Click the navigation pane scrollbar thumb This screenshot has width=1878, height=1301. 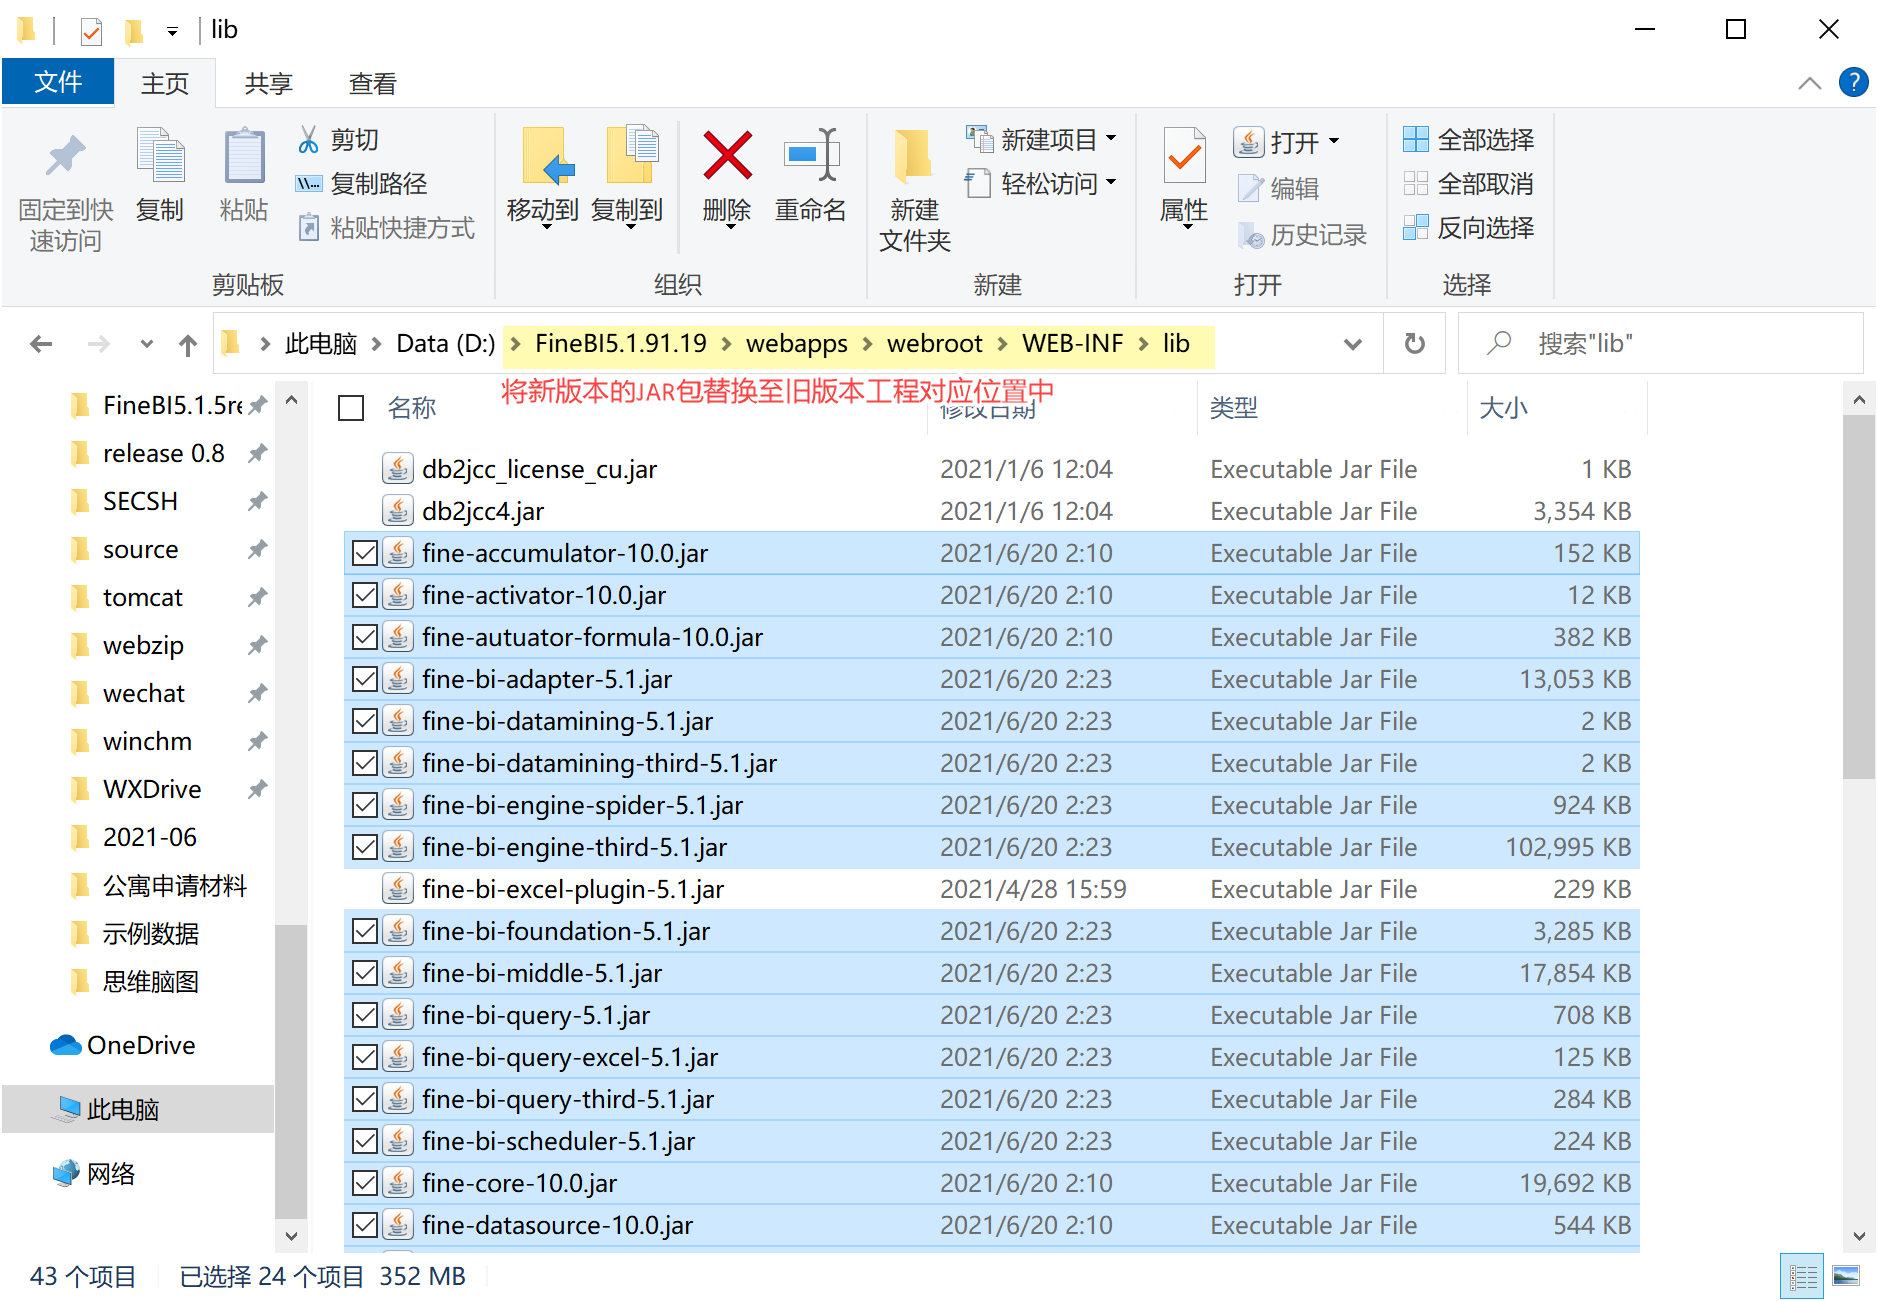point(291,1074)
